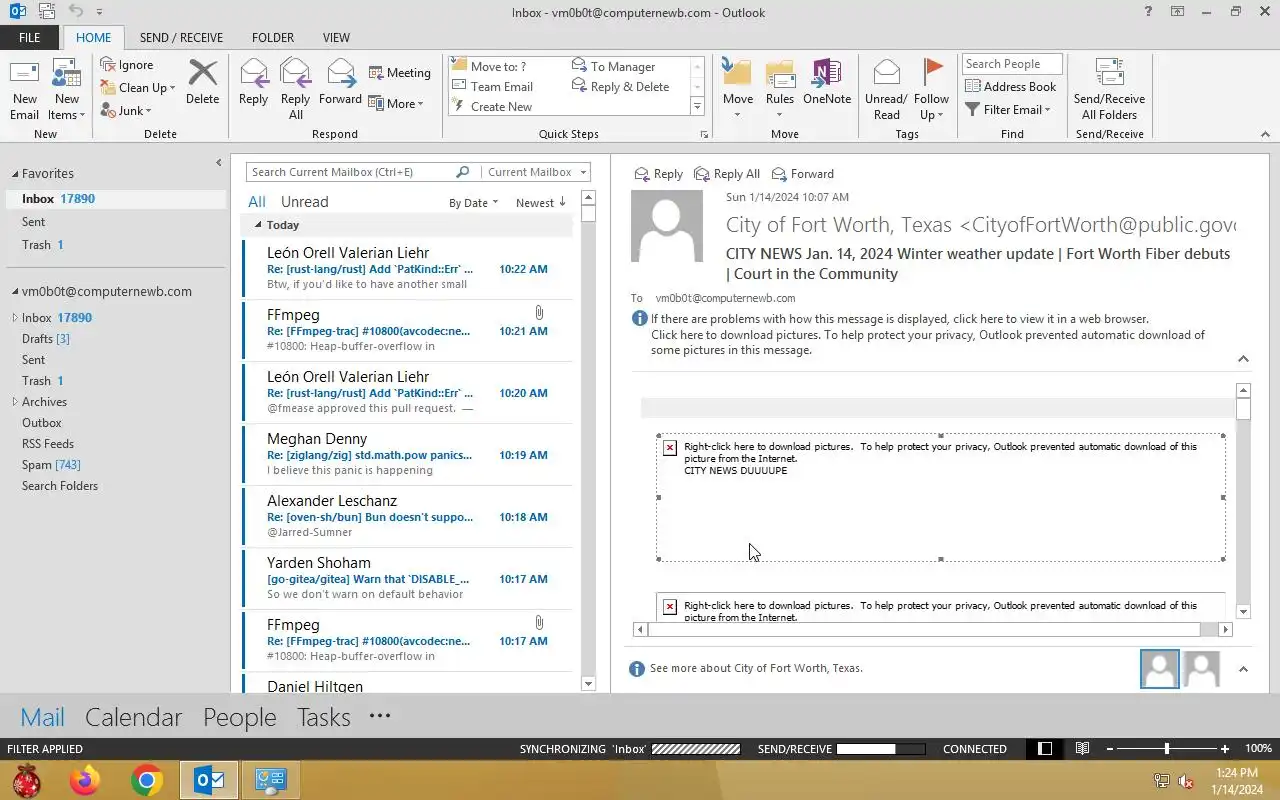
Task: Open the More respond options dropdown
Action: tap(396, 104)
